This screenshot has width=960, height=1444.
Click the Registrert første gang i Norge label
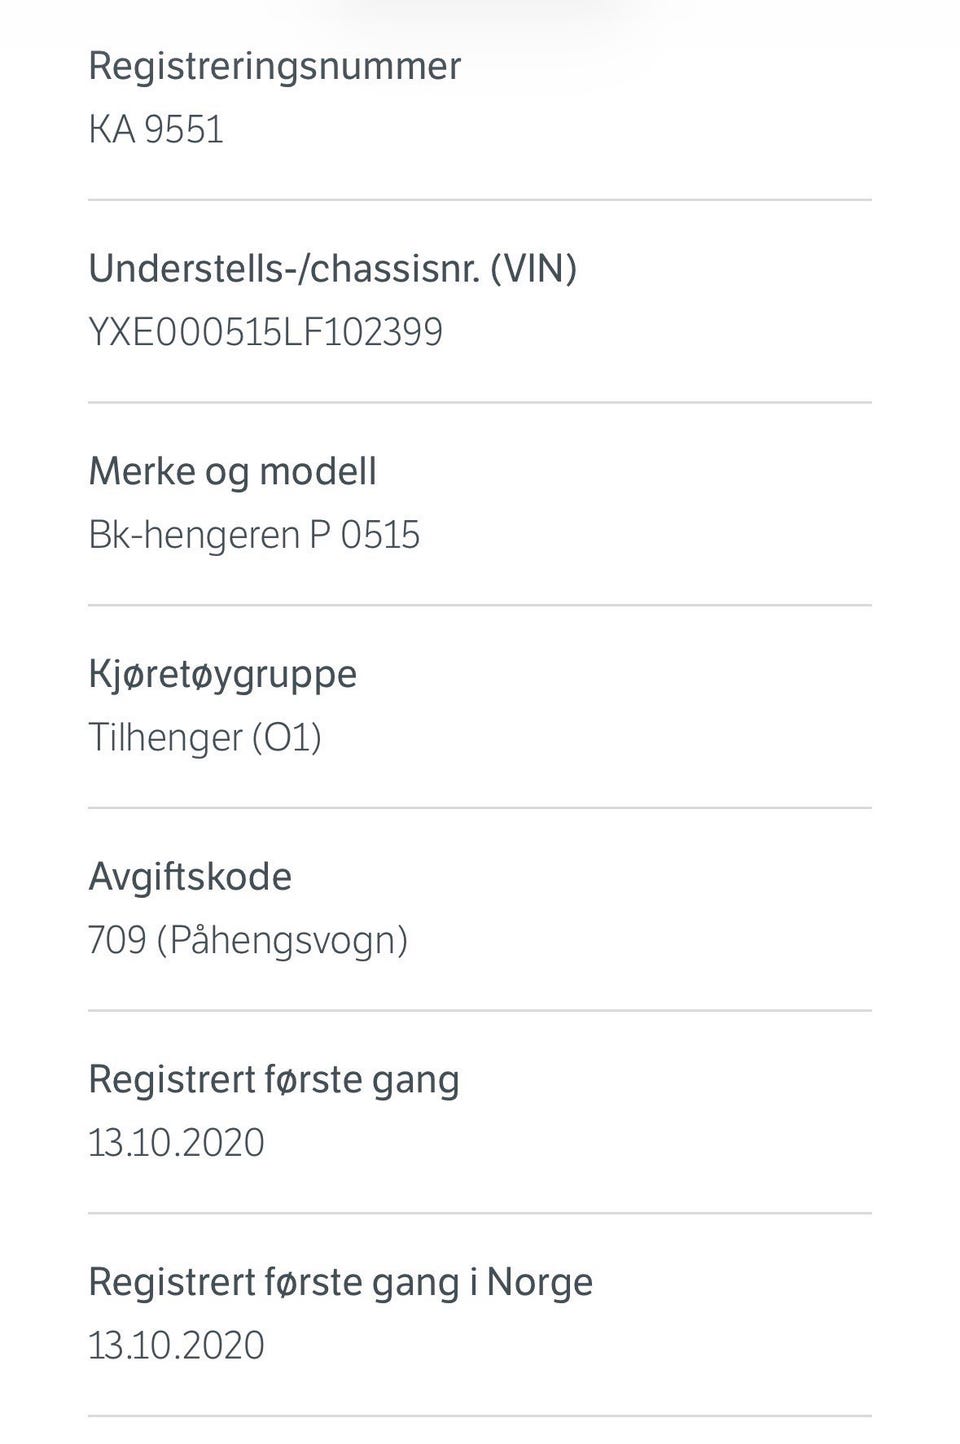coord(340,1282)
